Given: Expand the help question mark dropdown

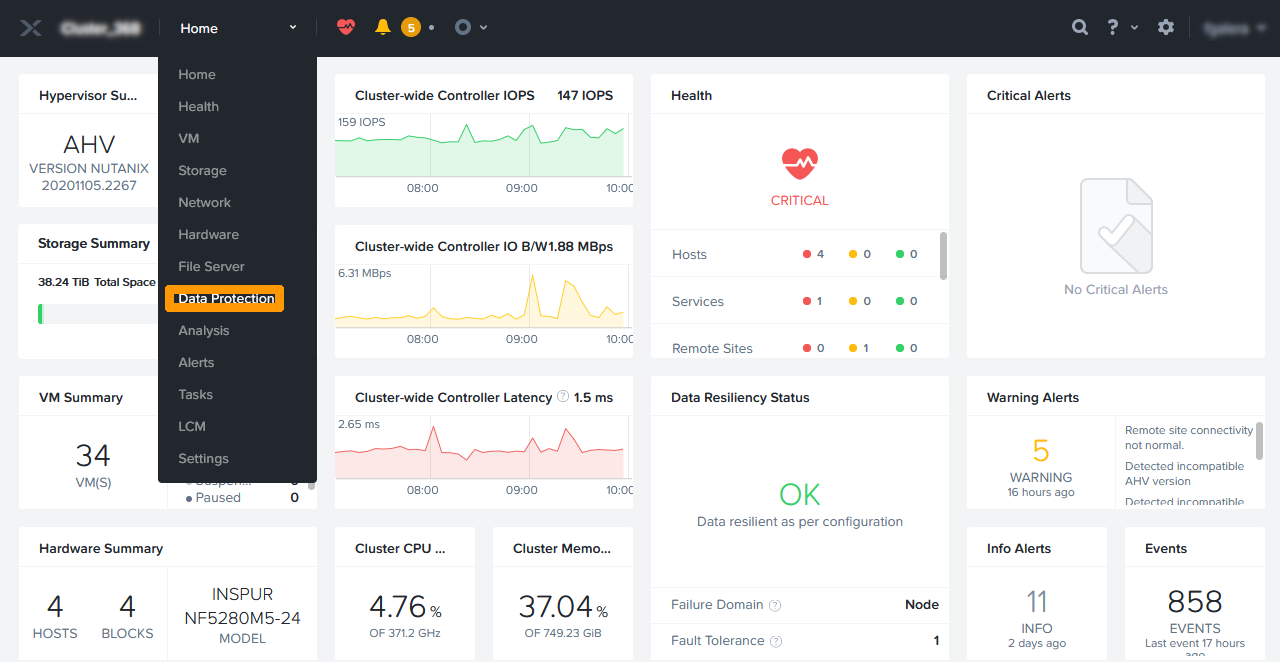Looking at the screenshot, I should pyautogui.click(x=1121, y=27).
